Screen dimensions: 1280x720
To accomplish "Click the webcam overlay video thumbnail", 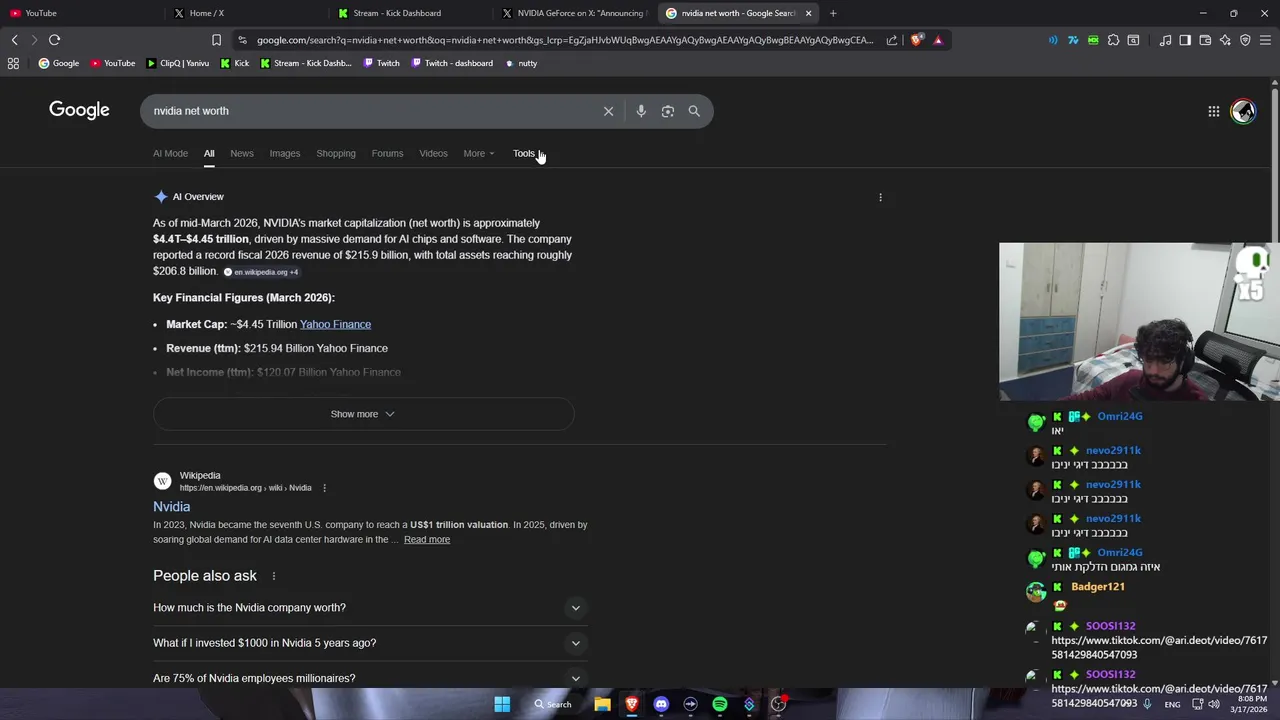I will point(1139,321).
